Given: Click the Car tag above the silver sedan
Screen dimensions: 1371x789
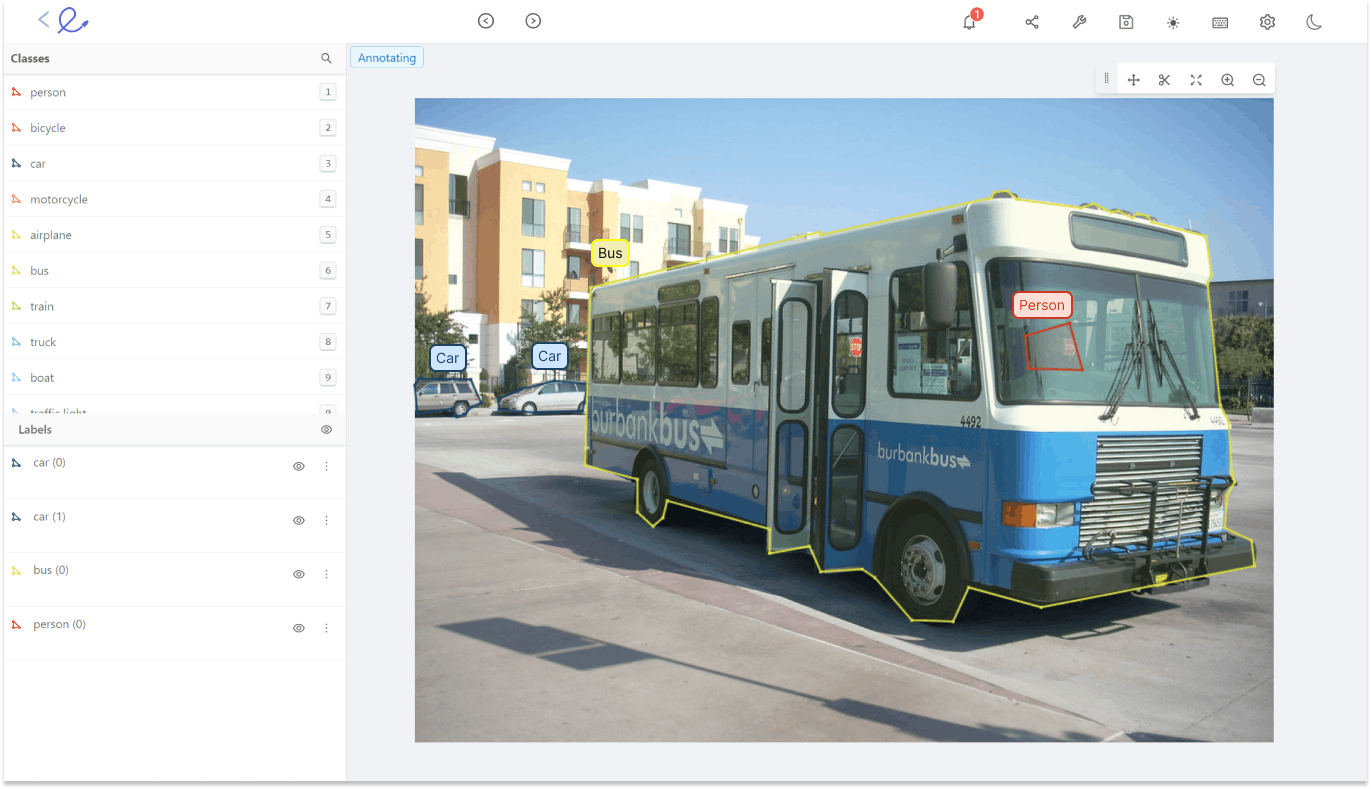Looking at the screenshot, I should coord(550,355).
